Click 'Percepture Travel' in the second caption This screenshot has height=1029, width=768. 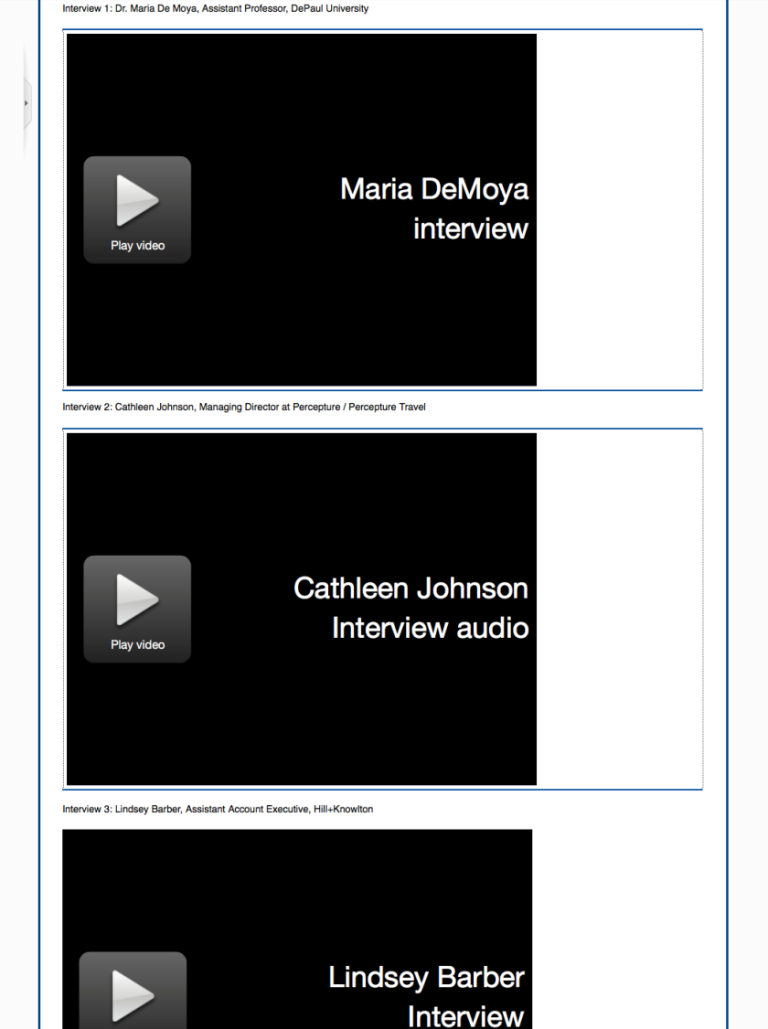pos(385,407)
